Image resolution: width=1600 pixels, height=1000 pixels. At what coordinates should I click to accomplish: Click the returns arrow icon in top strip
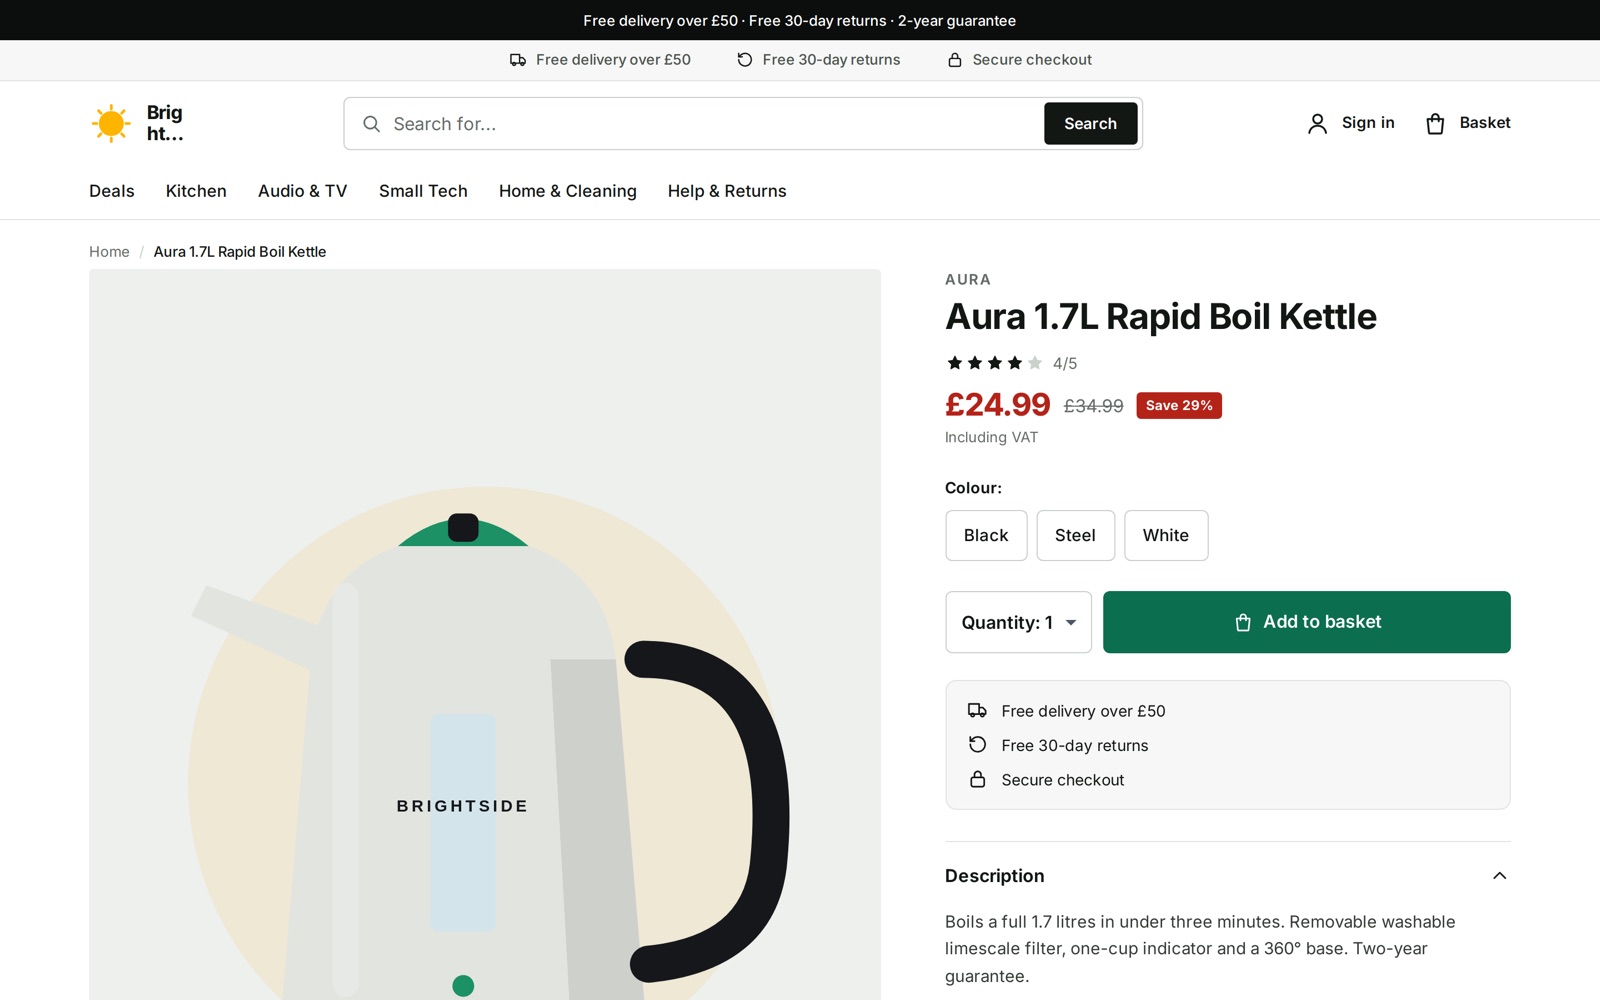pyautogui.click(x=745, y=60)
